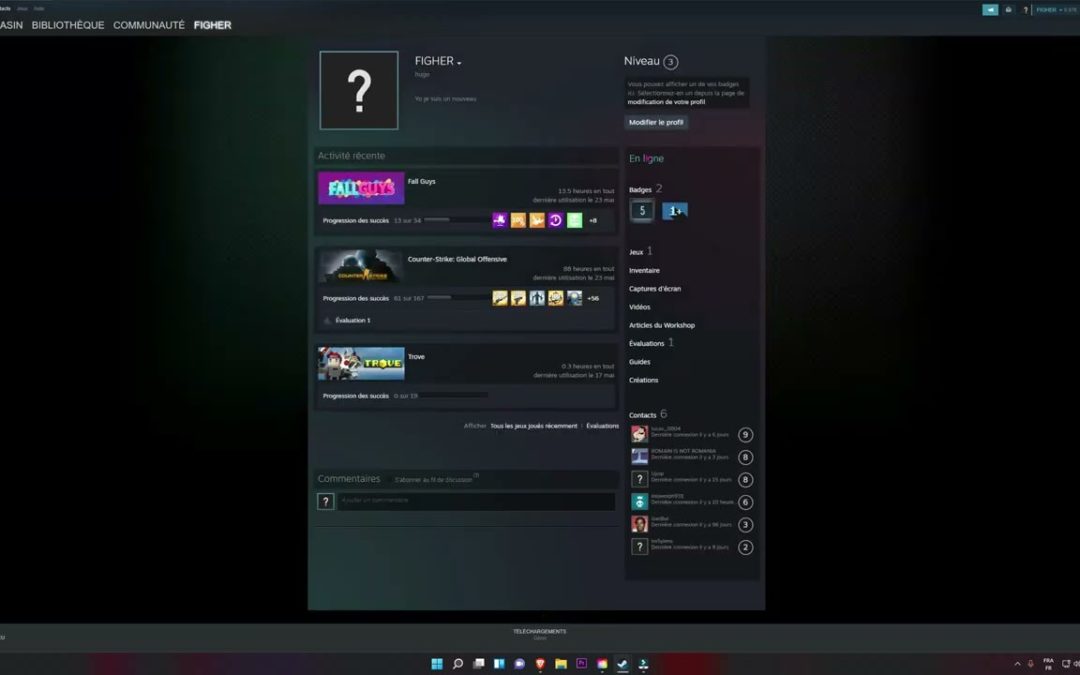The height and width of the screenshot is (675, 1080).
Task: Open the Évaluations 1 sidebar link
Action: [x=651, y=343]
